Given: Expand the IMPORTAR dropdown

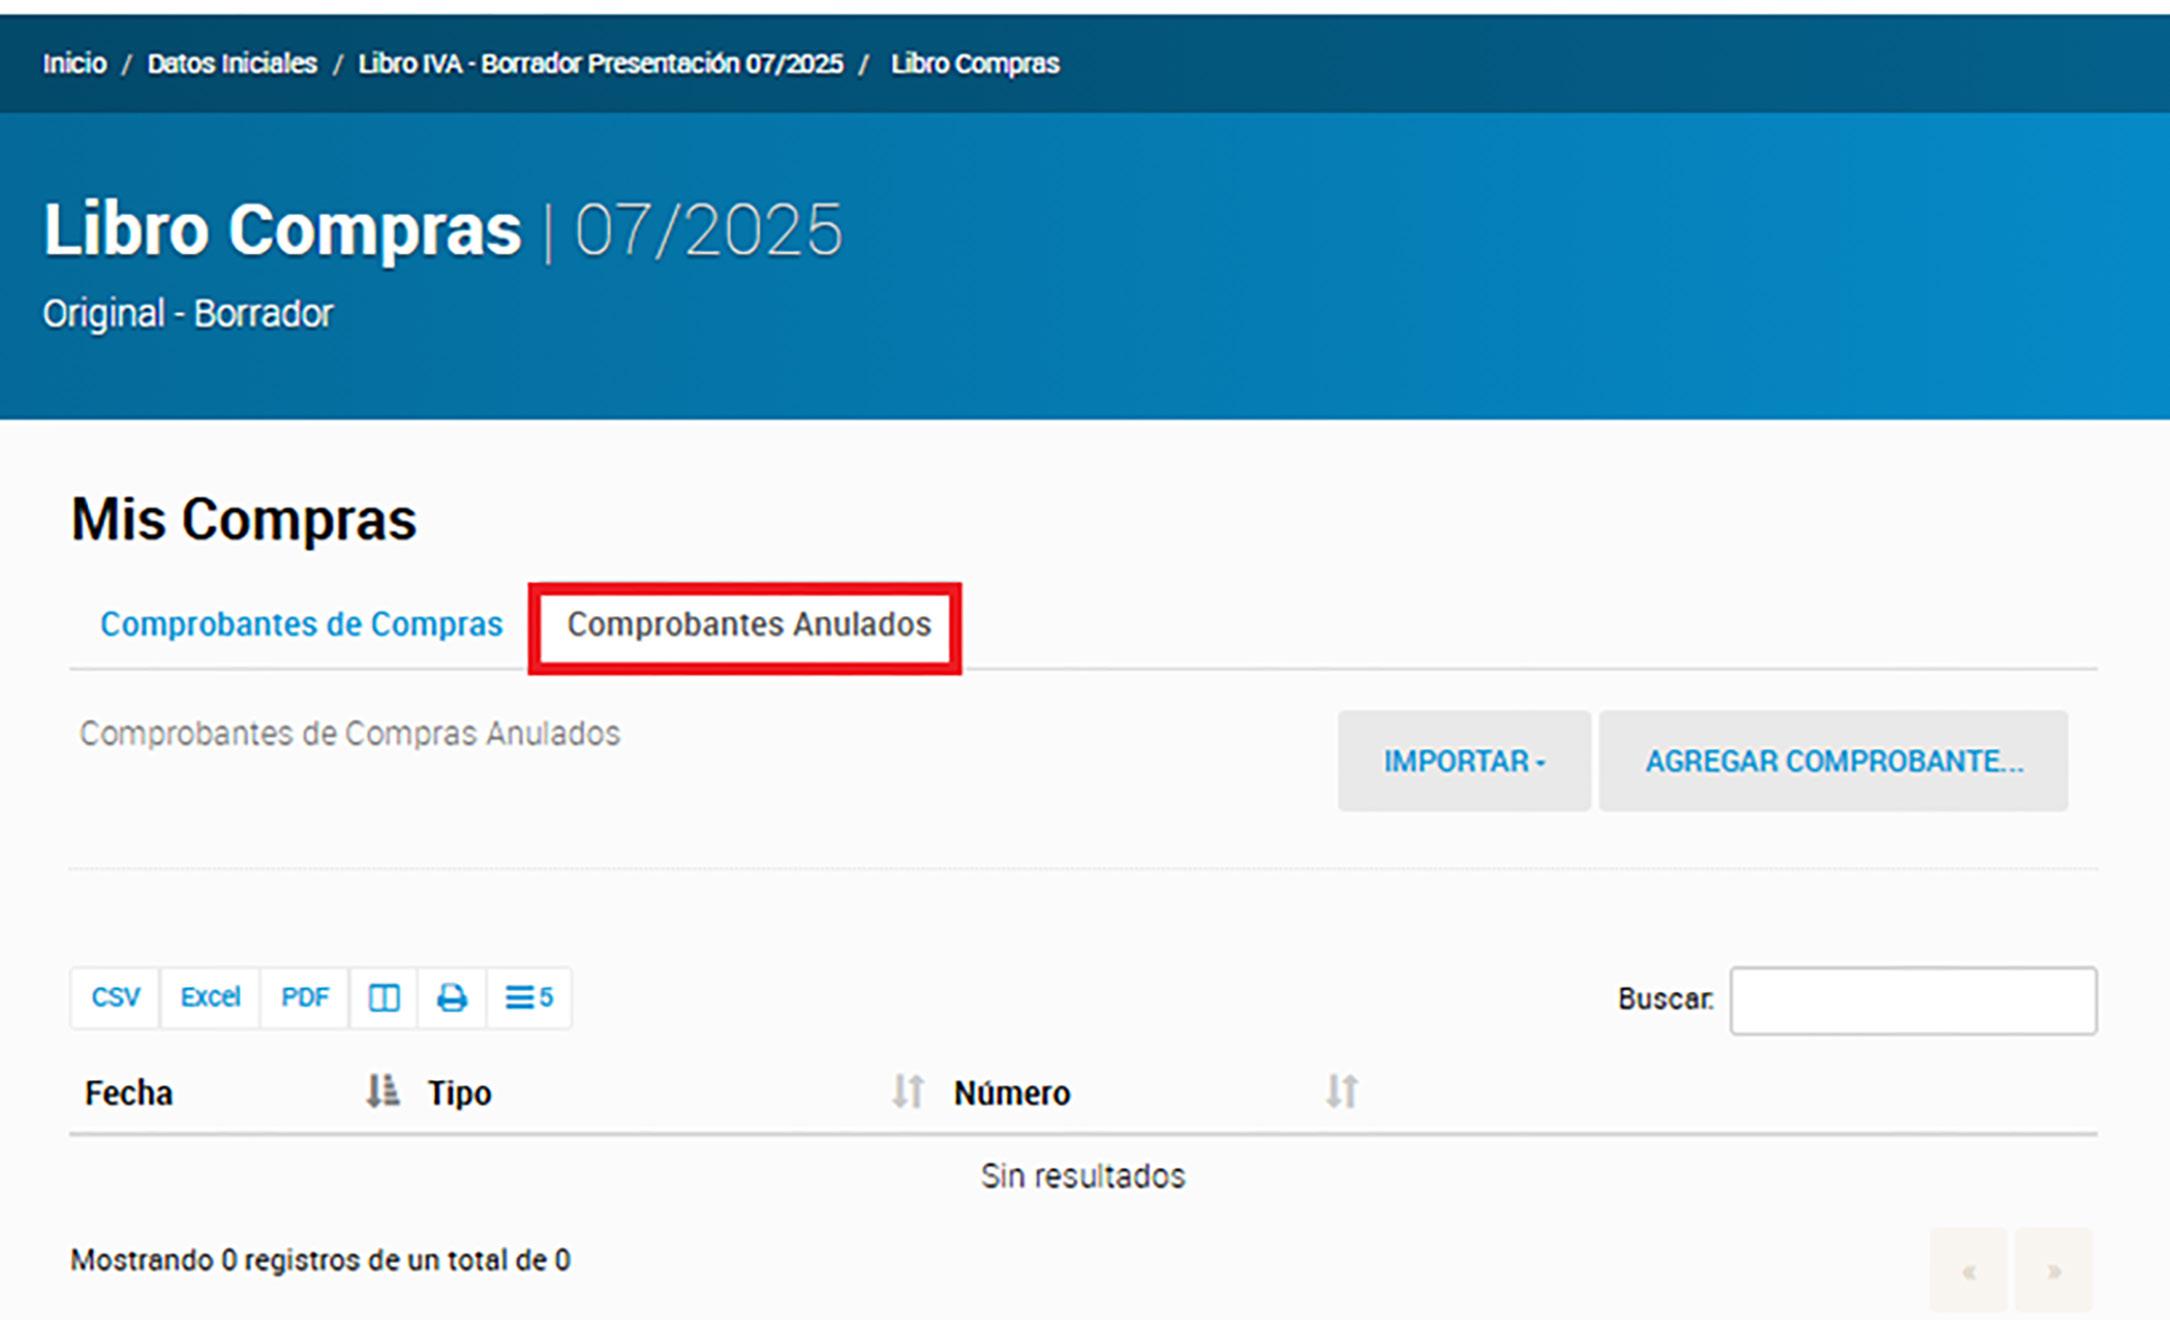Looking at the screenshot, I should coord(1464,761).
